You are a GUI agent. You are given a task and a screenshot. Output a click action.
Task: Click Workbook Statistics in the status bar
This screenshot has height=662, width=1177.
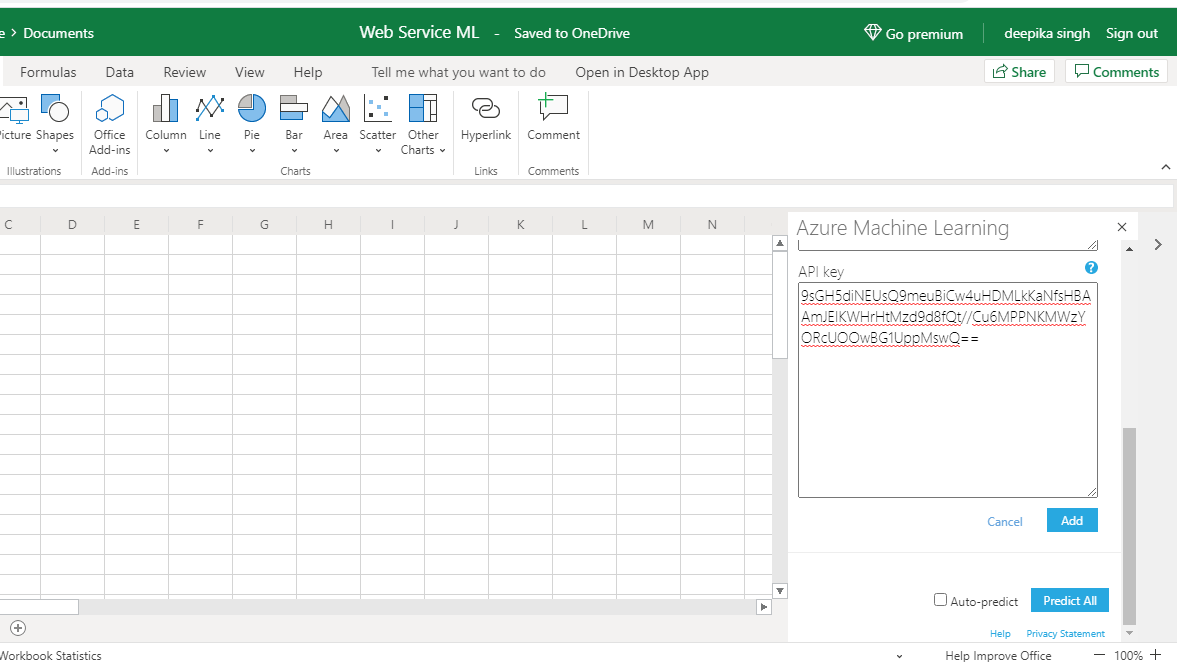click(x=50, y=656)
